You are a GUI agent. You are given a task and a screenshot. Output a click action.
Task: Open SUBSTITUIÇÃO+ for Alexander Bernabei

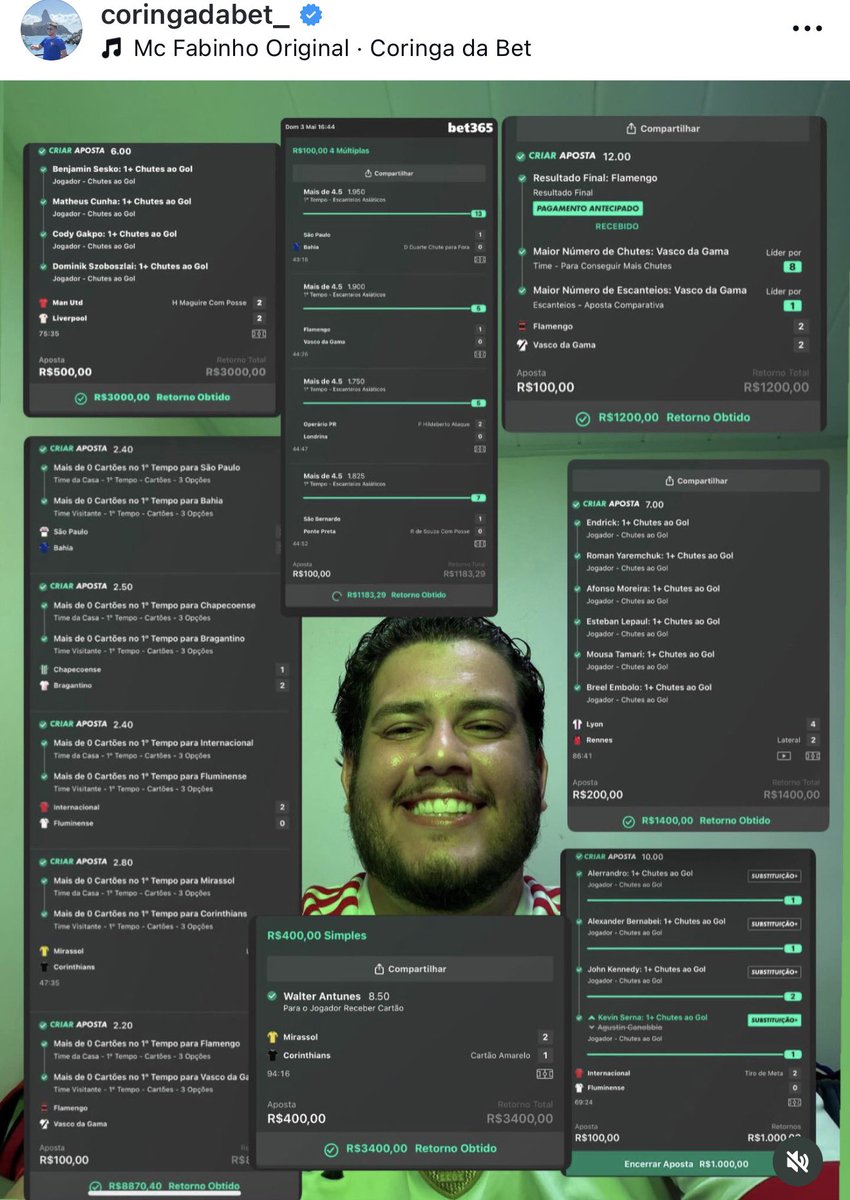point(775,924)
